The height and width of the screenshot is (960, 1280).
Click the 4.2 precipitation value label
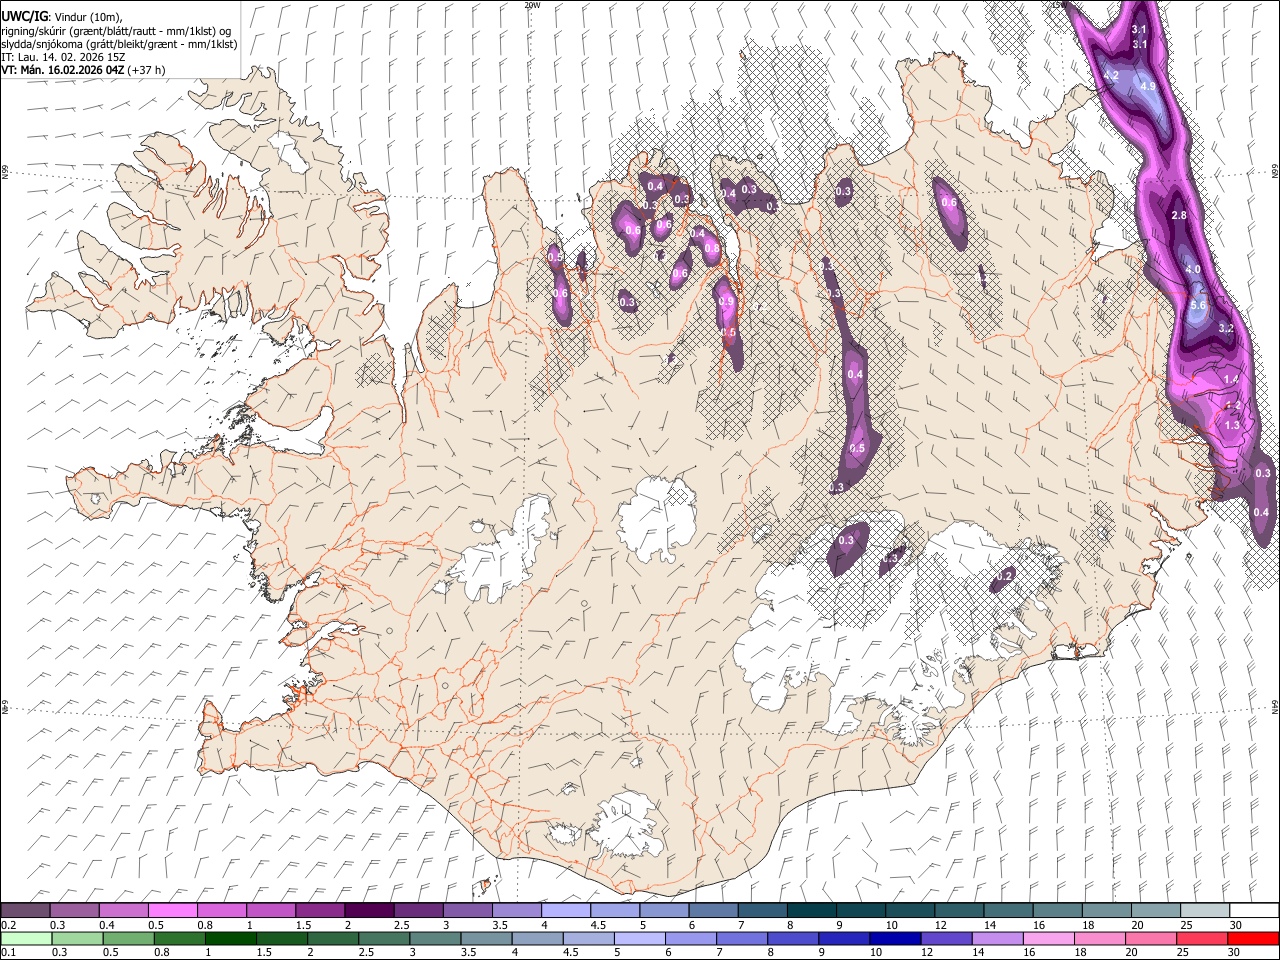click(x=1110, y=76)
